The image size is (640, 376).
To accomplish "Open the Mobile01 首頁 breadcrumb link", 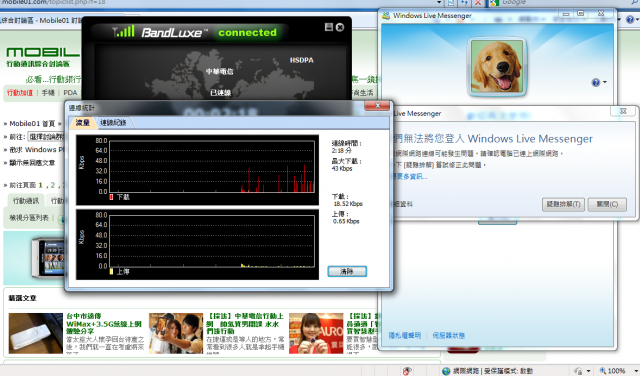I will [x=32, y=123].
